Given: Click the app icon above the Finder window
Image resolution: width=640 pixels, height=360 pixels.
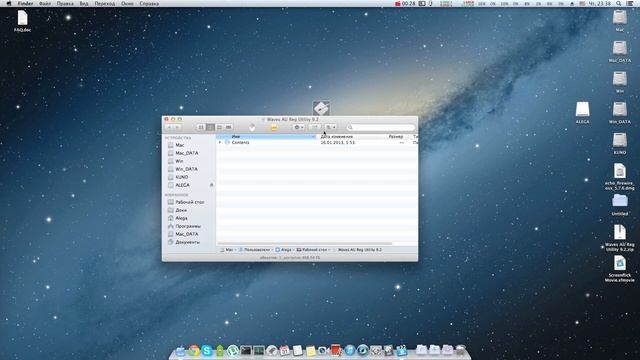Looking at the screenshot, I should coord(321,108).
